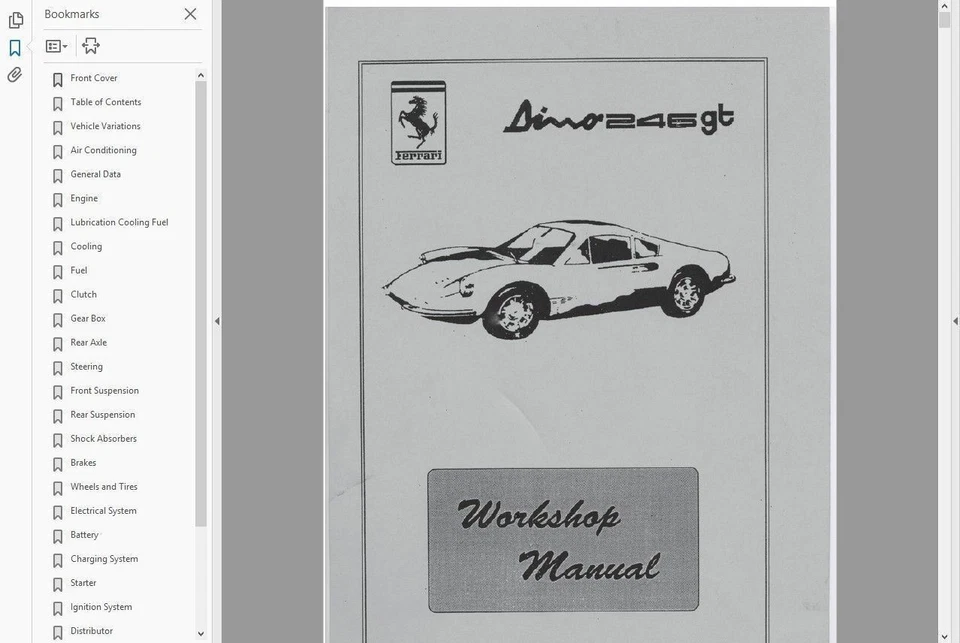Select the Electrical System bookmark
This screenshot has height=643, width=960.
103,511
